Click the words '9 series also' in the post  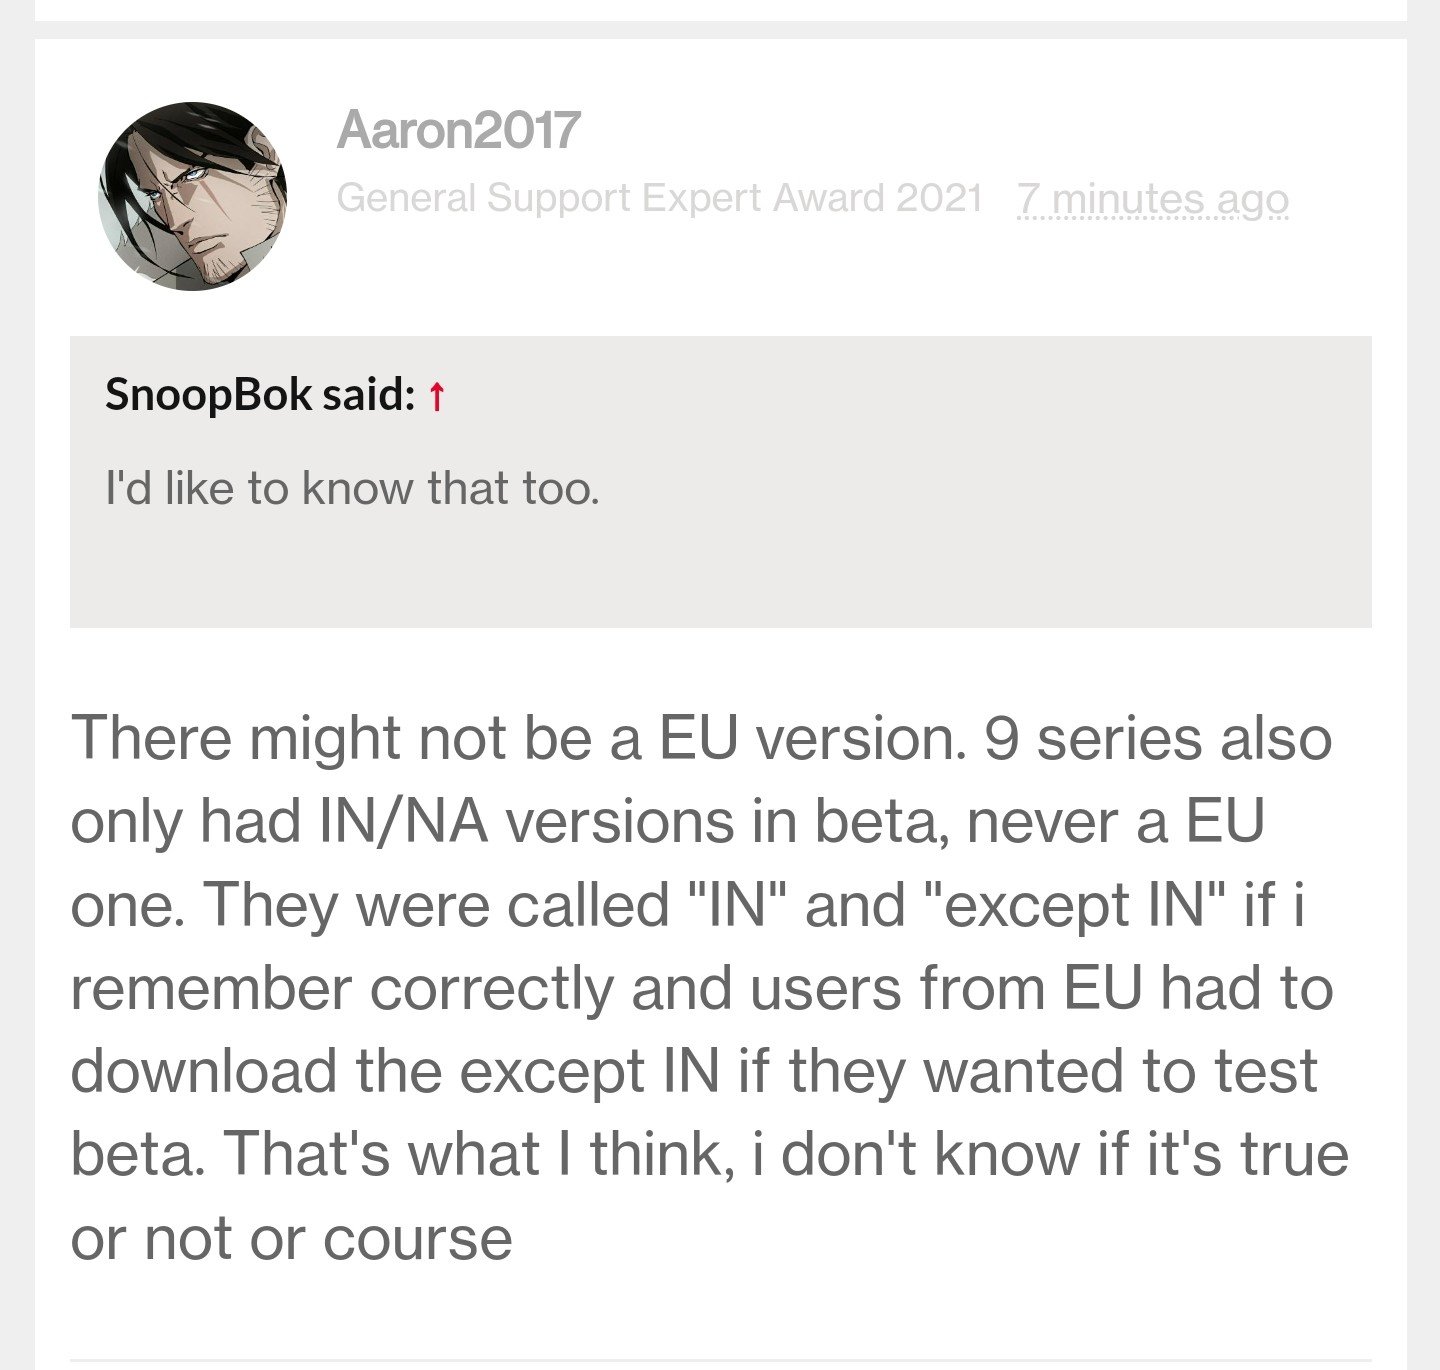[x=1158, y=738]
